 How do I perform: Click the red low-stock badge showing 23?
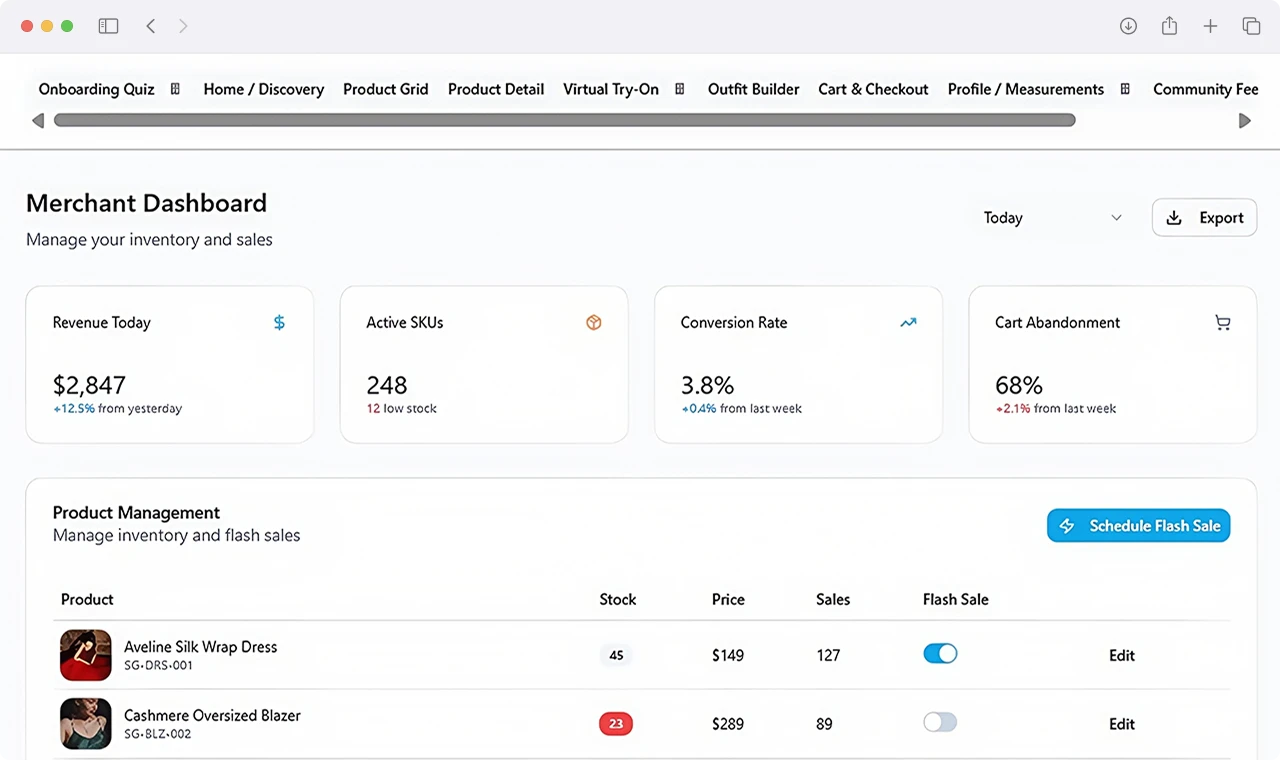(x=616, y=724)
